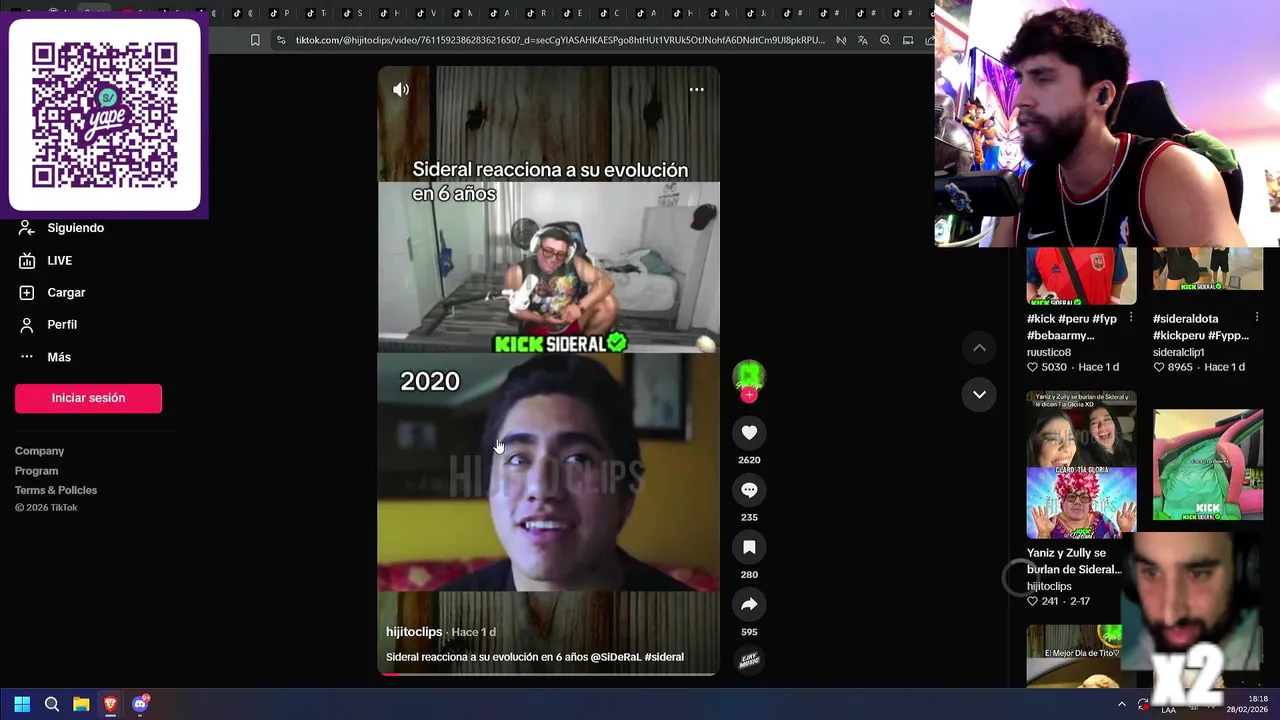
Task: Click the hijitoclips username under the video
Action: point(414,632)
